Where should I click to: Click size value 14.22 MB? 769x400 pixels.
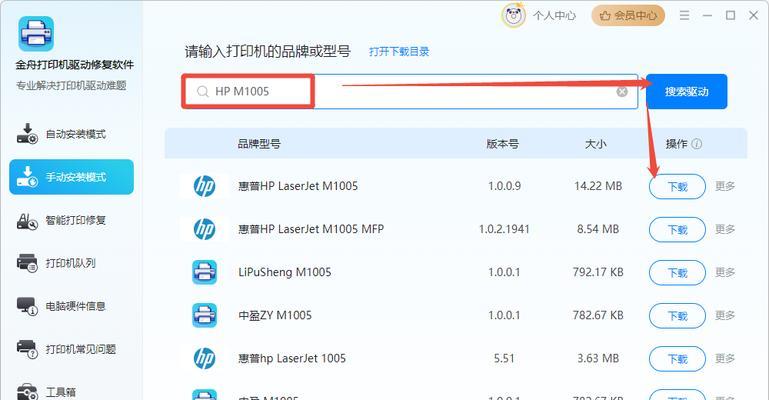tap(598, 186)
